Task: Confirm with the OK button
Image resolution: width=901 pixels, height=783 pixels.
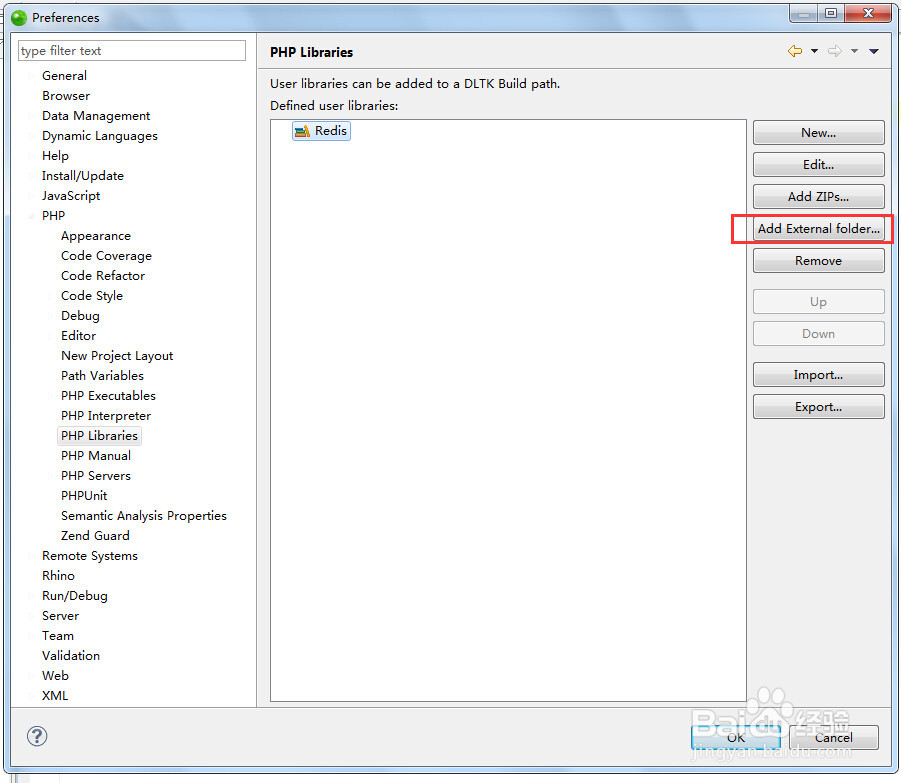Action: pos(736,737)
